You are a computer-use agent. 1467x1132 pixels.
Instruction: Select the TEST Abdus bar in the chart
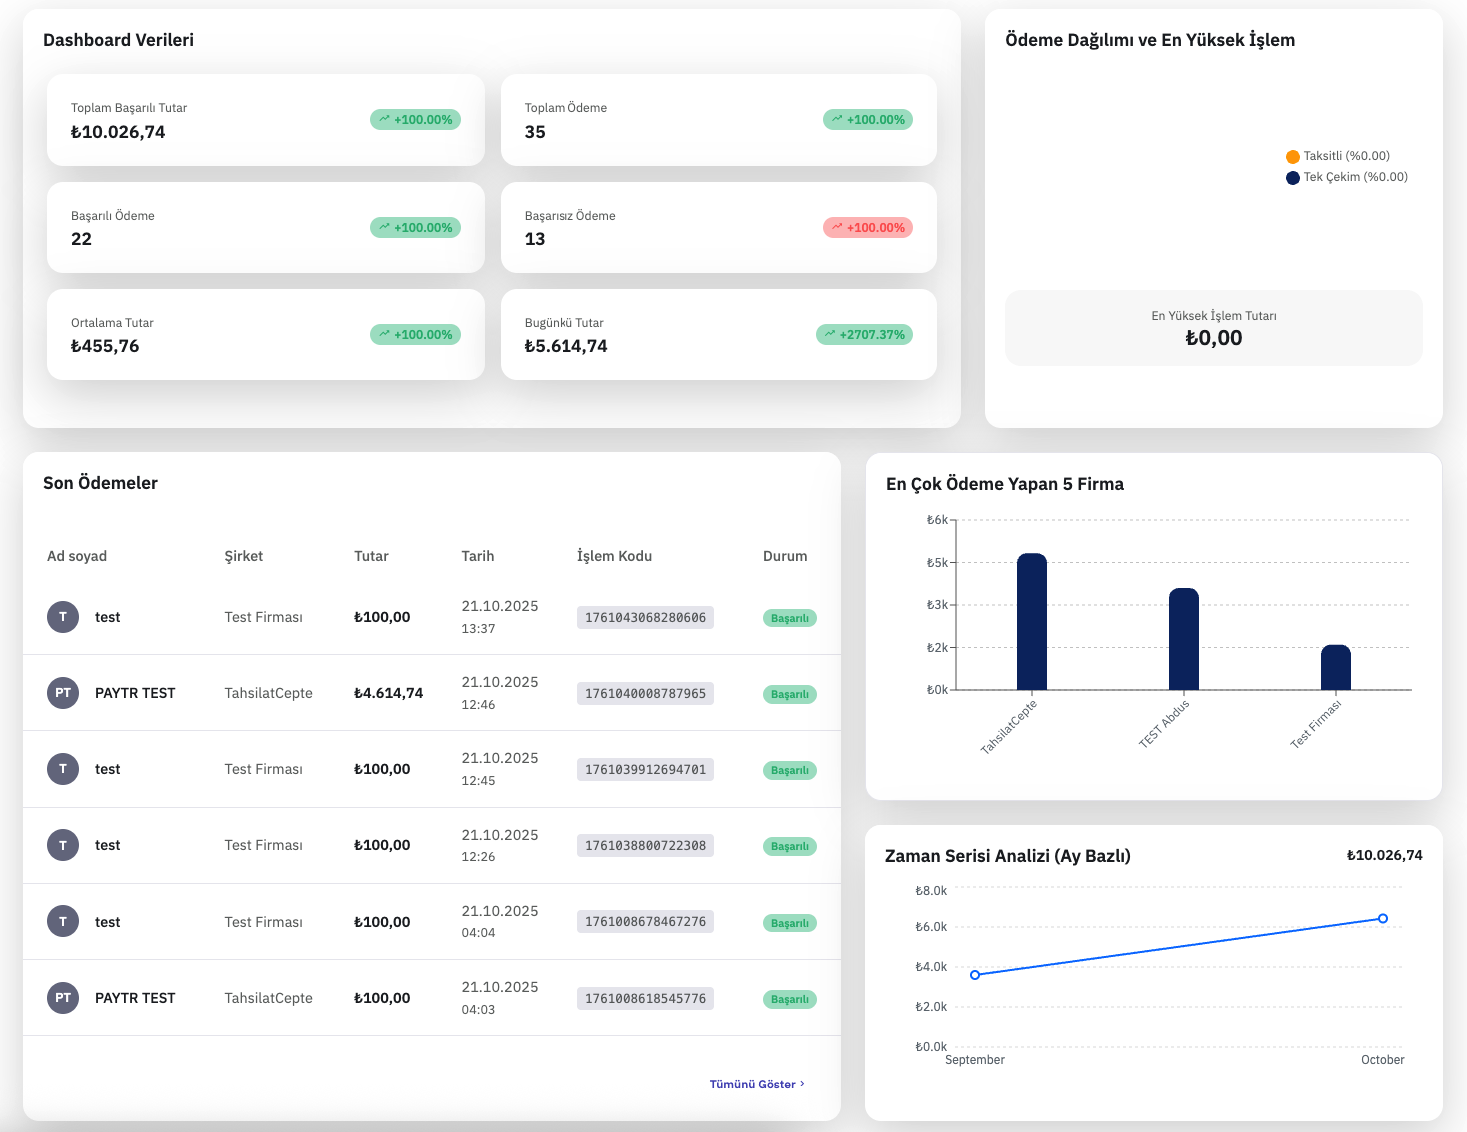coord(1183,639)
